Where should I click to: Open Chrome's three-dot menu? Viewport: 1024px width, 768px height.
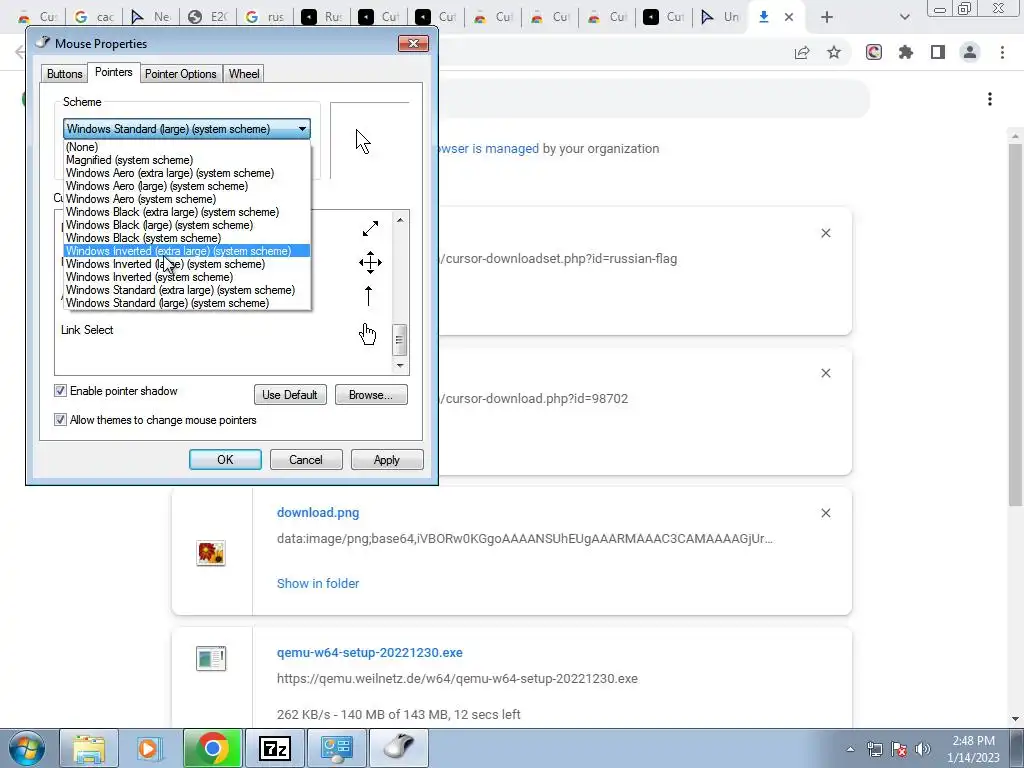[x=1002, y=52]
